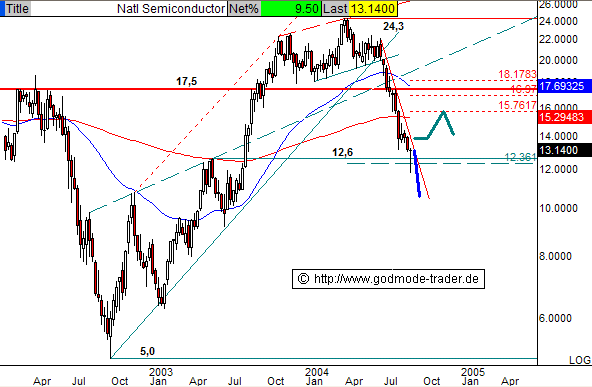The width and height of the screenshot is (592, 387).
Task: Click the 12.361 support level label
Action: coord(520,157)
